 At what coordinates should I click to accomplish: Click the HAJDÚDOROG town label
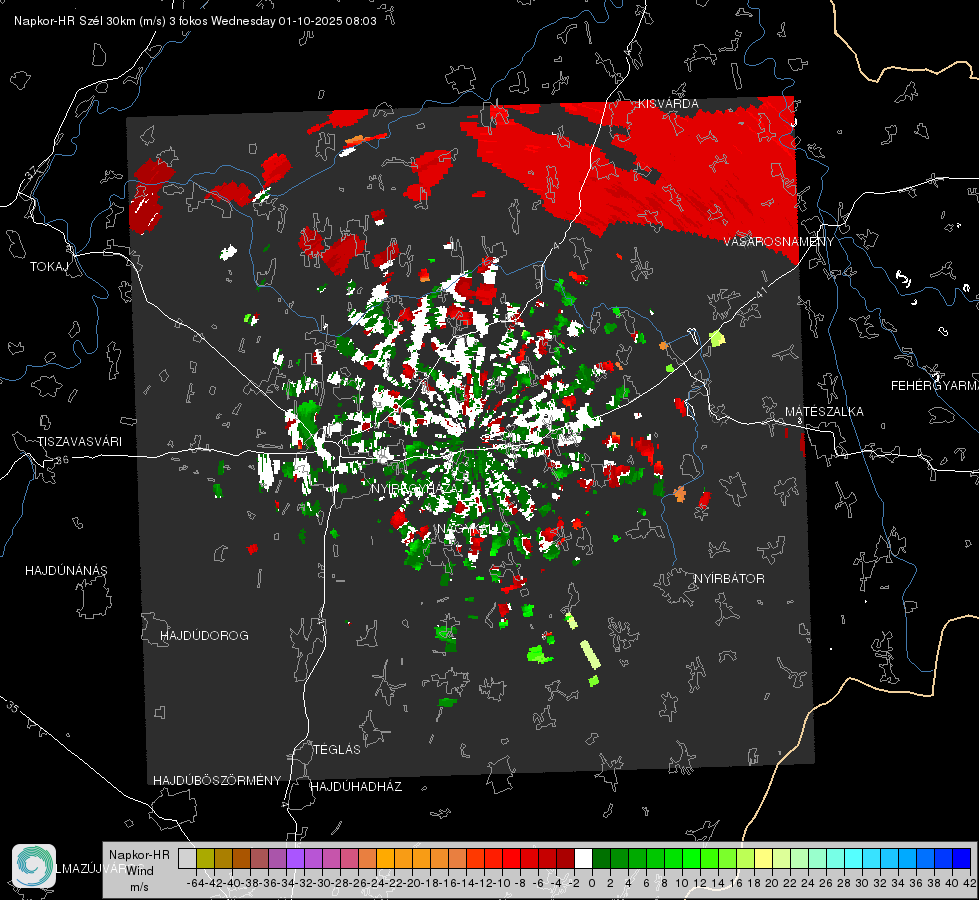(204, 635)
